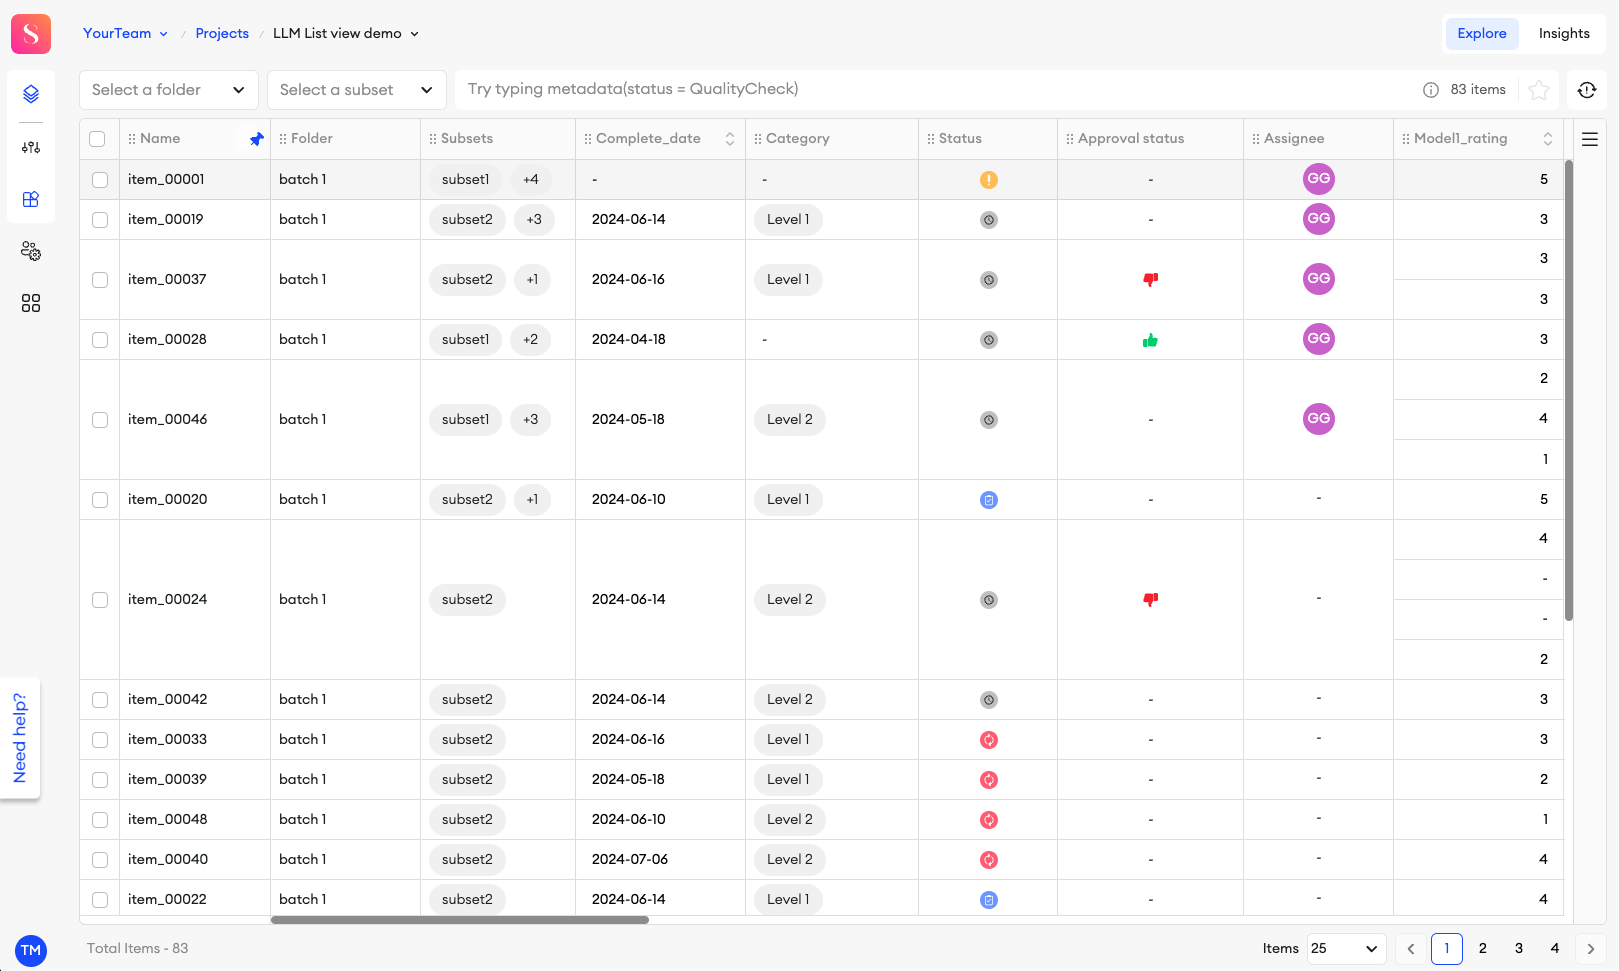Open the Need help? side tab
The height and width of the screenshot is (971, 1619).
point(20,738)
